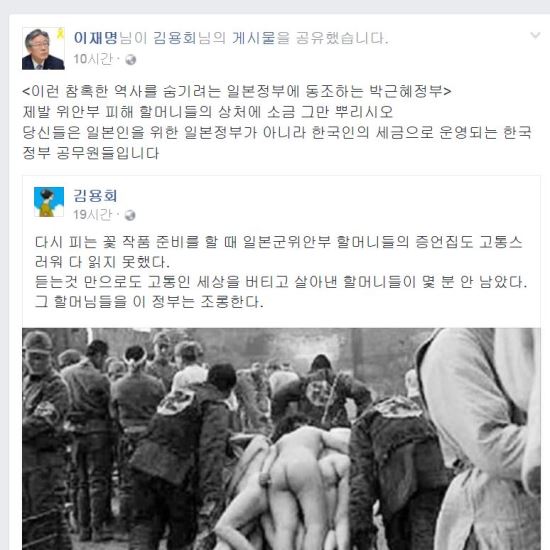Click the public globe icon beside 10시간
The image size is (550, 550).
[x=130, y=60]
